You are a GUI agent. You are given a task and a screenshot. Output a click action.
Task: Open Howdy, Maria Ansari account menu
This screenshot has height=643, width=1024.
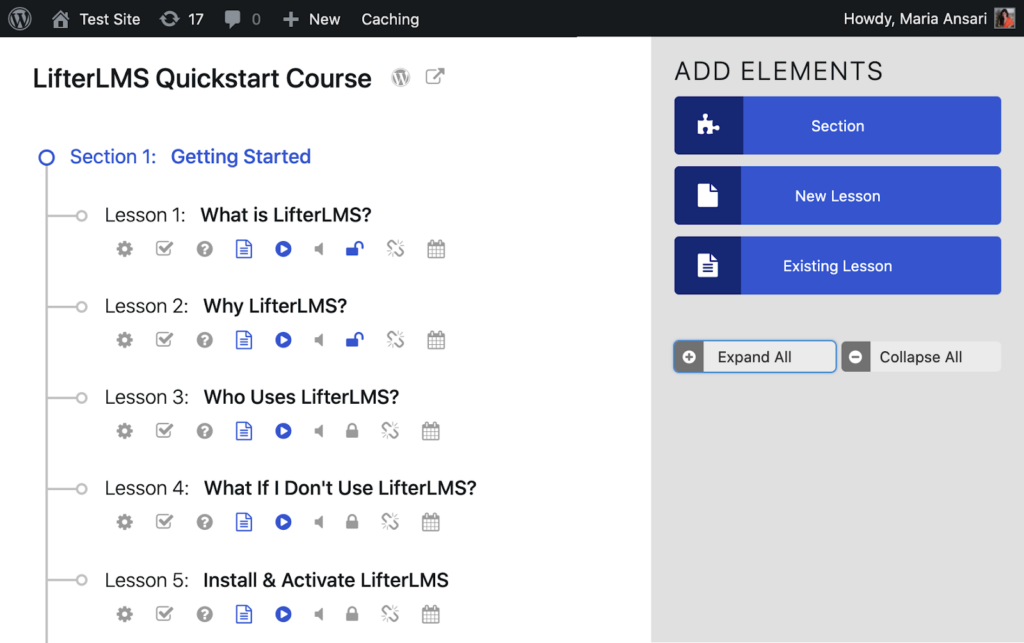[929, 18]
